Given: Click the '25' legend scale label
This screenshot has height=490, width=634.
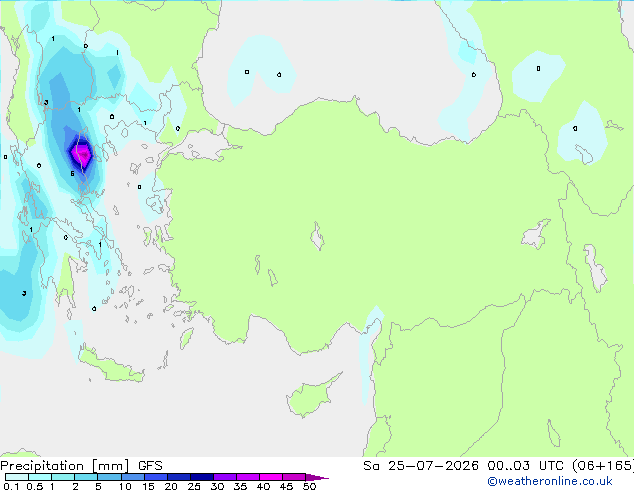Looking at the screenshot, I should pyautogui.click(x=194, y=486).
